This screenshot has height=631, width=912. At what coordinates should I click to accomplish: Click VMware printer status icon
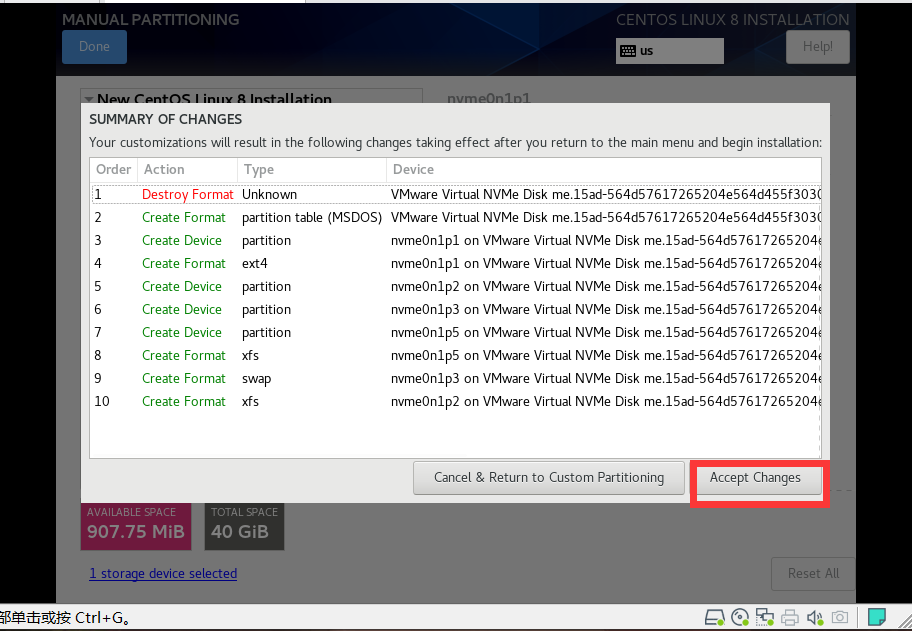click(x=790, y=617)
